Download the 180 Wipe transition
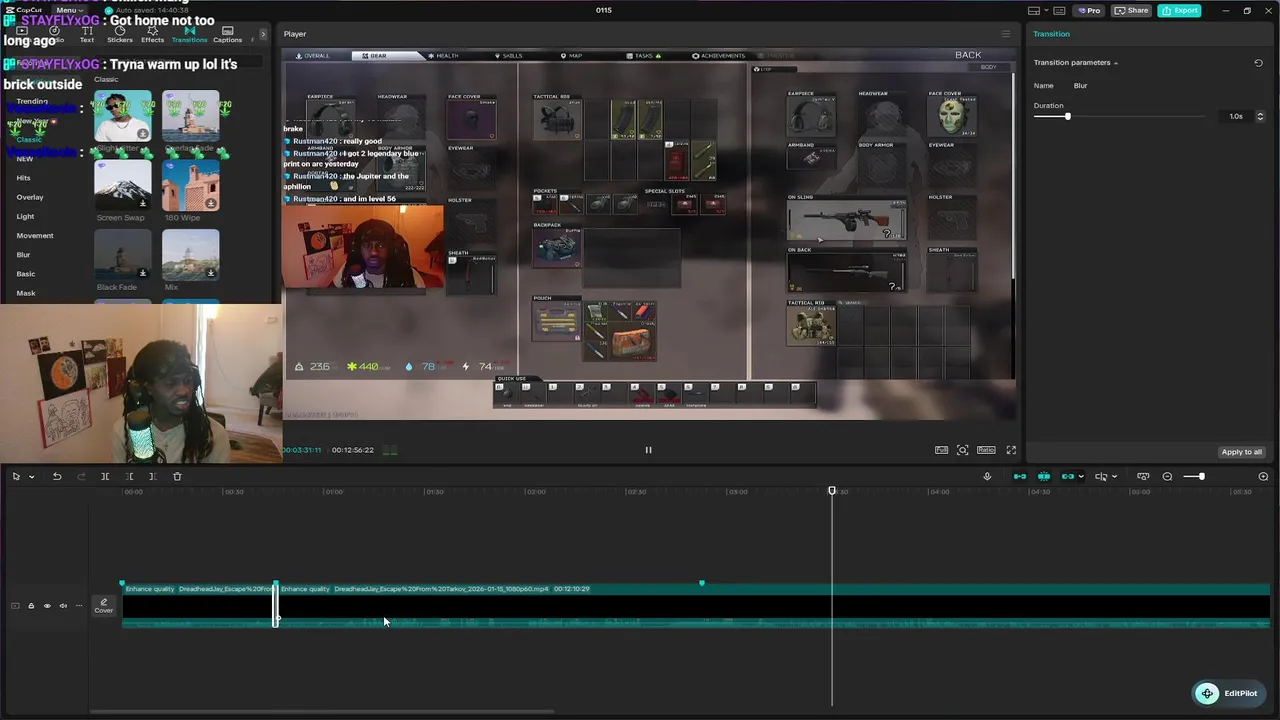The width and height of the screenshot is (1280, 720). 211,203
